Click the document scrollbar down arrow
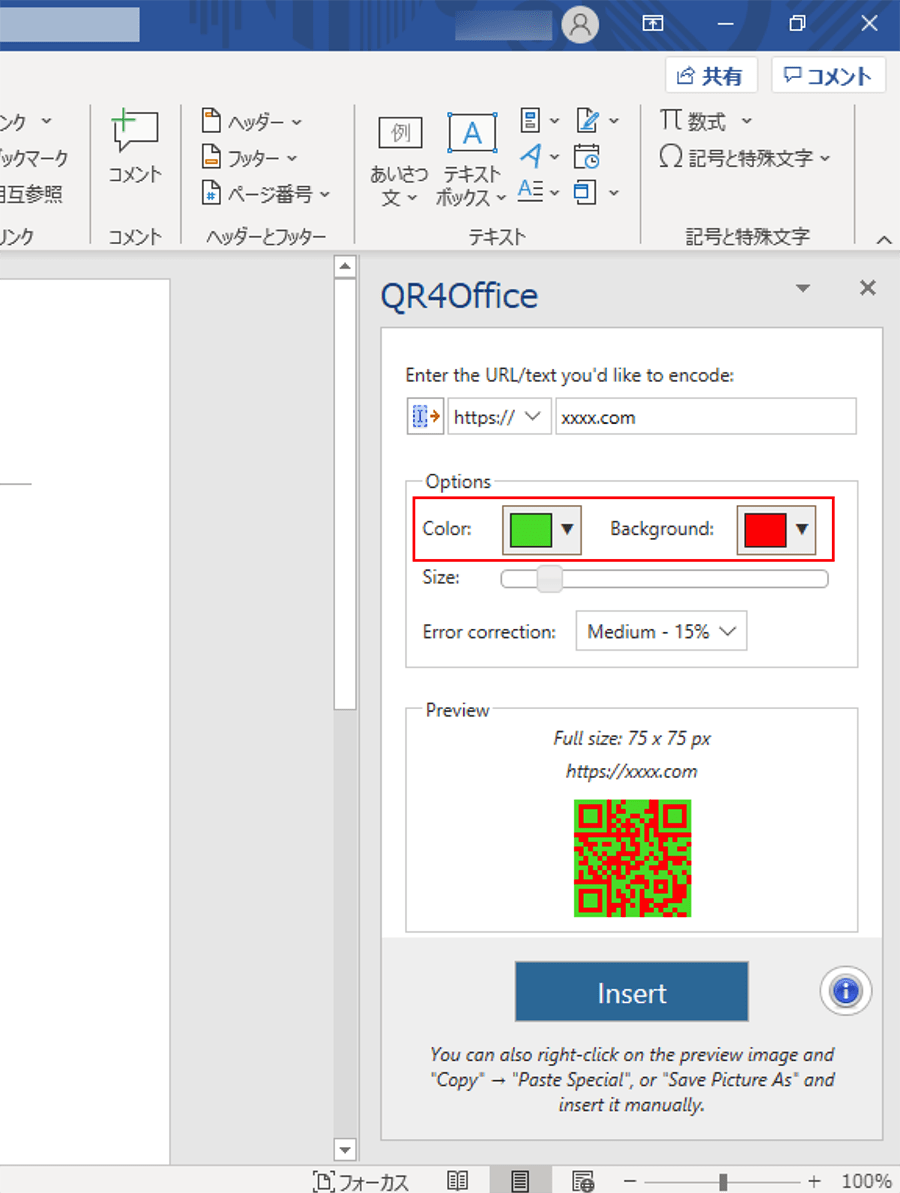900x1193 pixels. point(345,1150)
